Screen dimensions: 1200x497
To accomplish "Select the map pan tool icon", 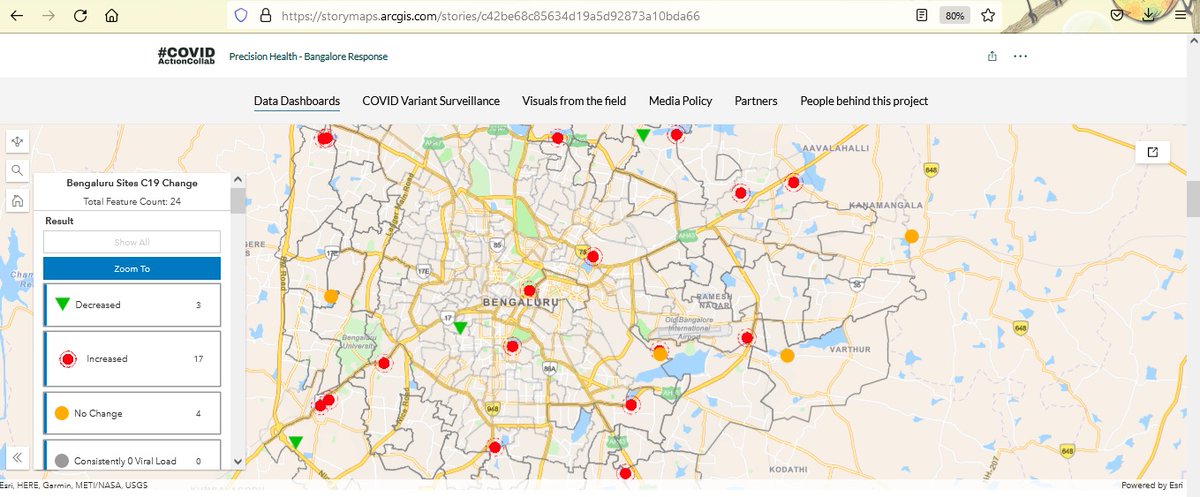I will coord(18,142).
